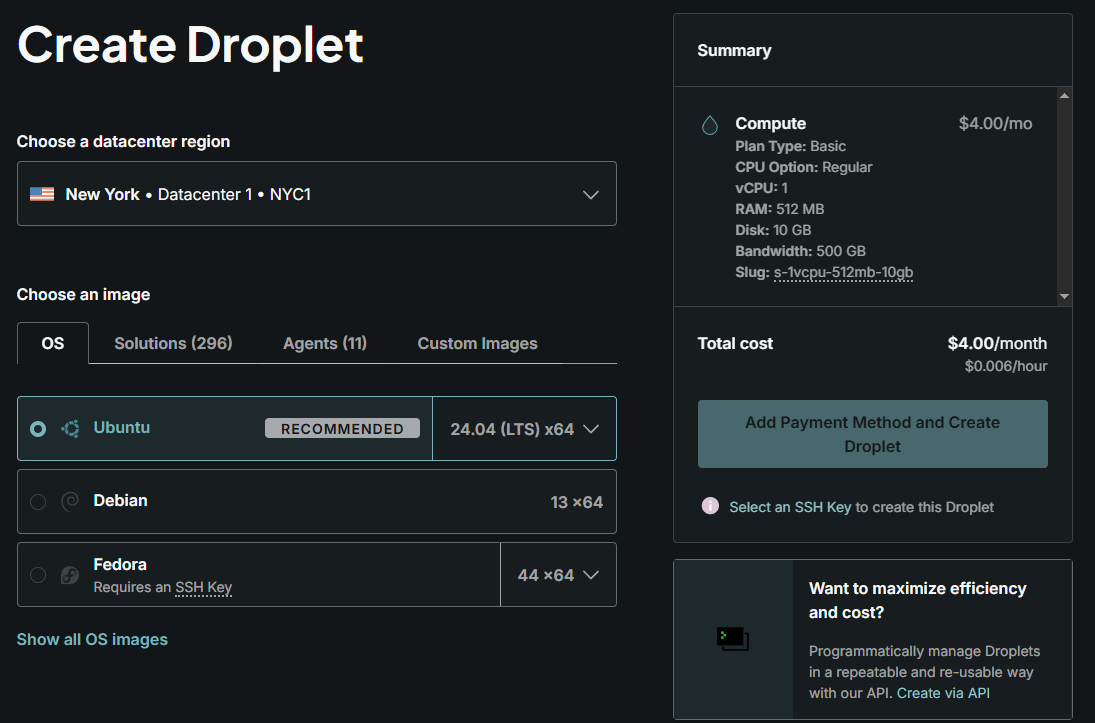Click the Create Droplet page title
This screenshot has width=1095, height=723.
point(190,45)
